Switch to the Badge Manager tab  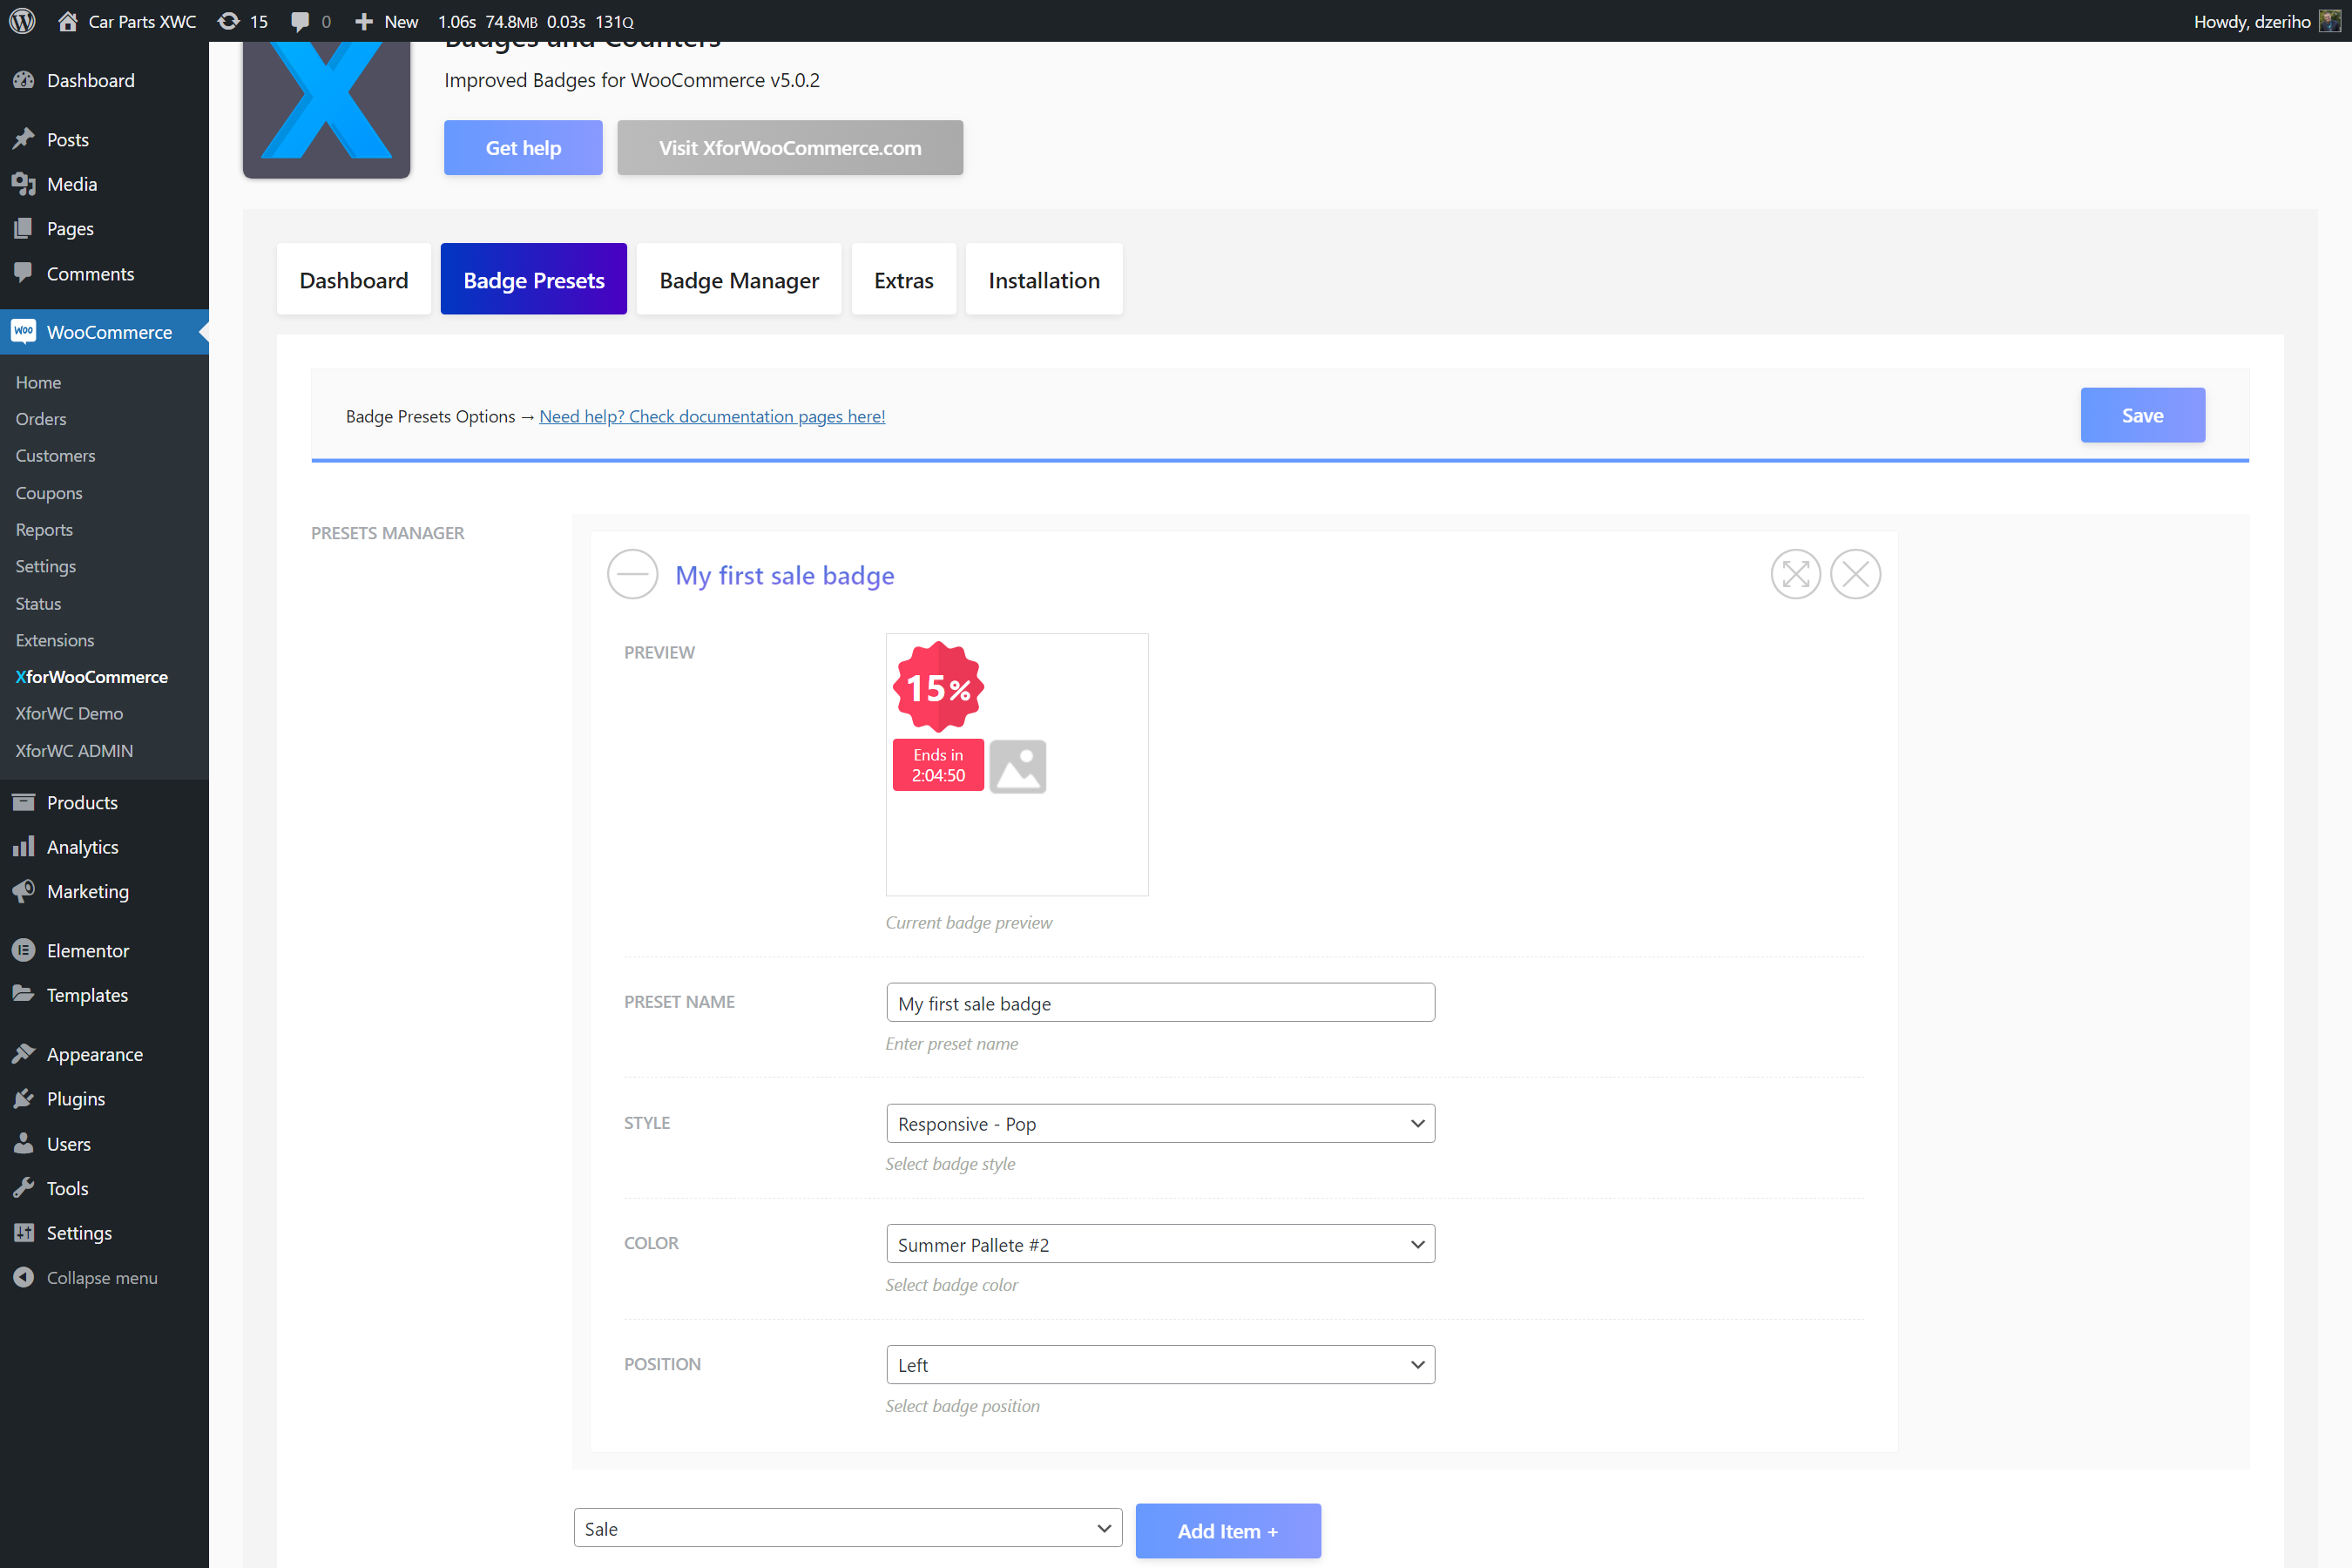click(738, 279)
